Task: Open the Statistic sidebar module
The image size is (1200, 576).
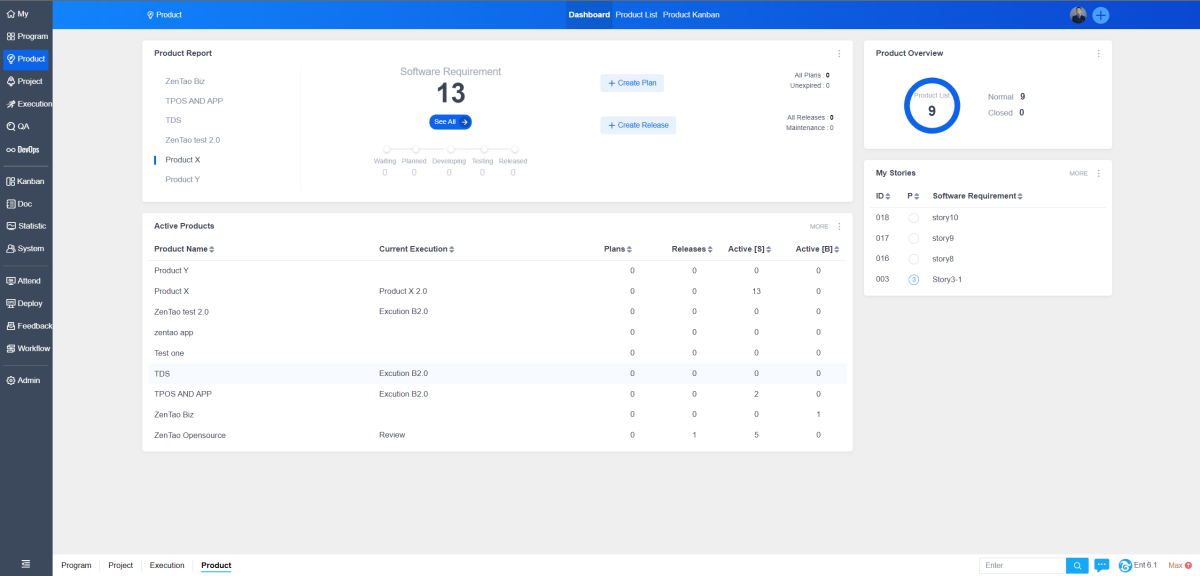Action: pyautogui.click(x=26, y=226)
